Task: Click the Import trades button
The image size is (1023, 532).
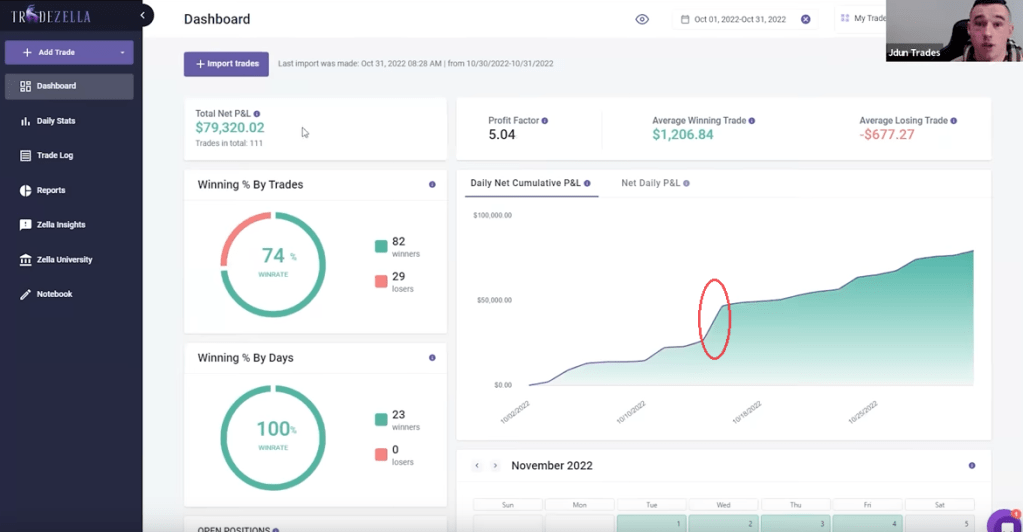Action: tap(226, 64)
